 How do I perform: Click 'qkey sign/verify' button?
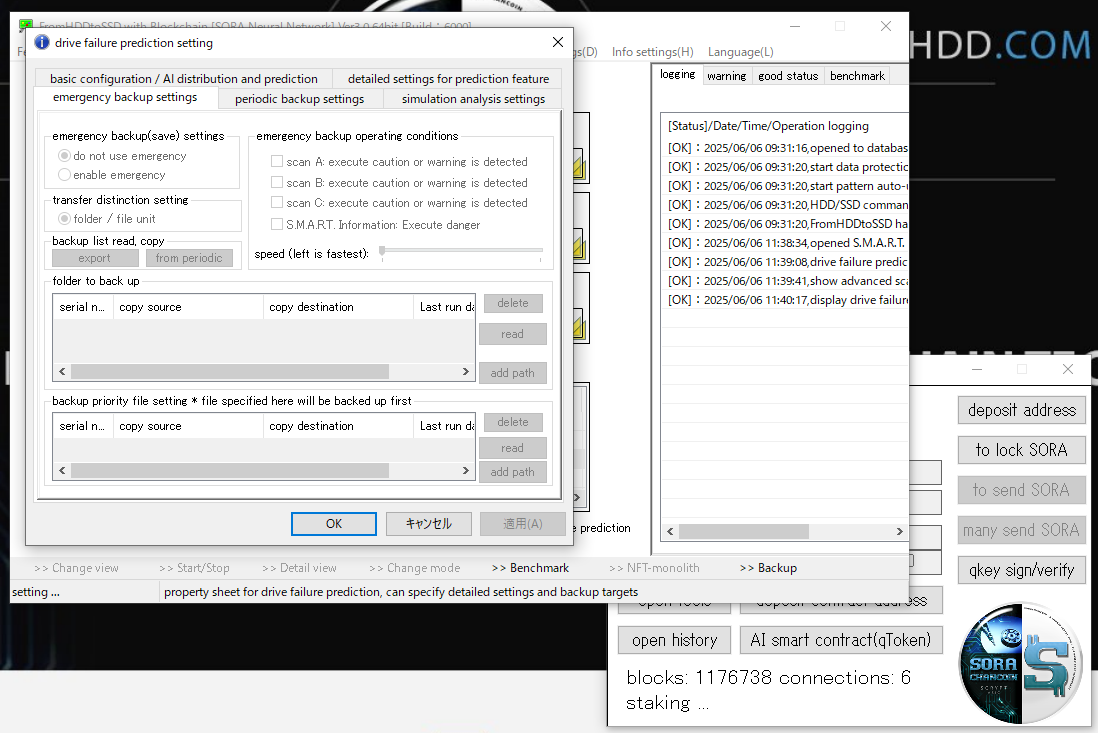[1022, 570]
